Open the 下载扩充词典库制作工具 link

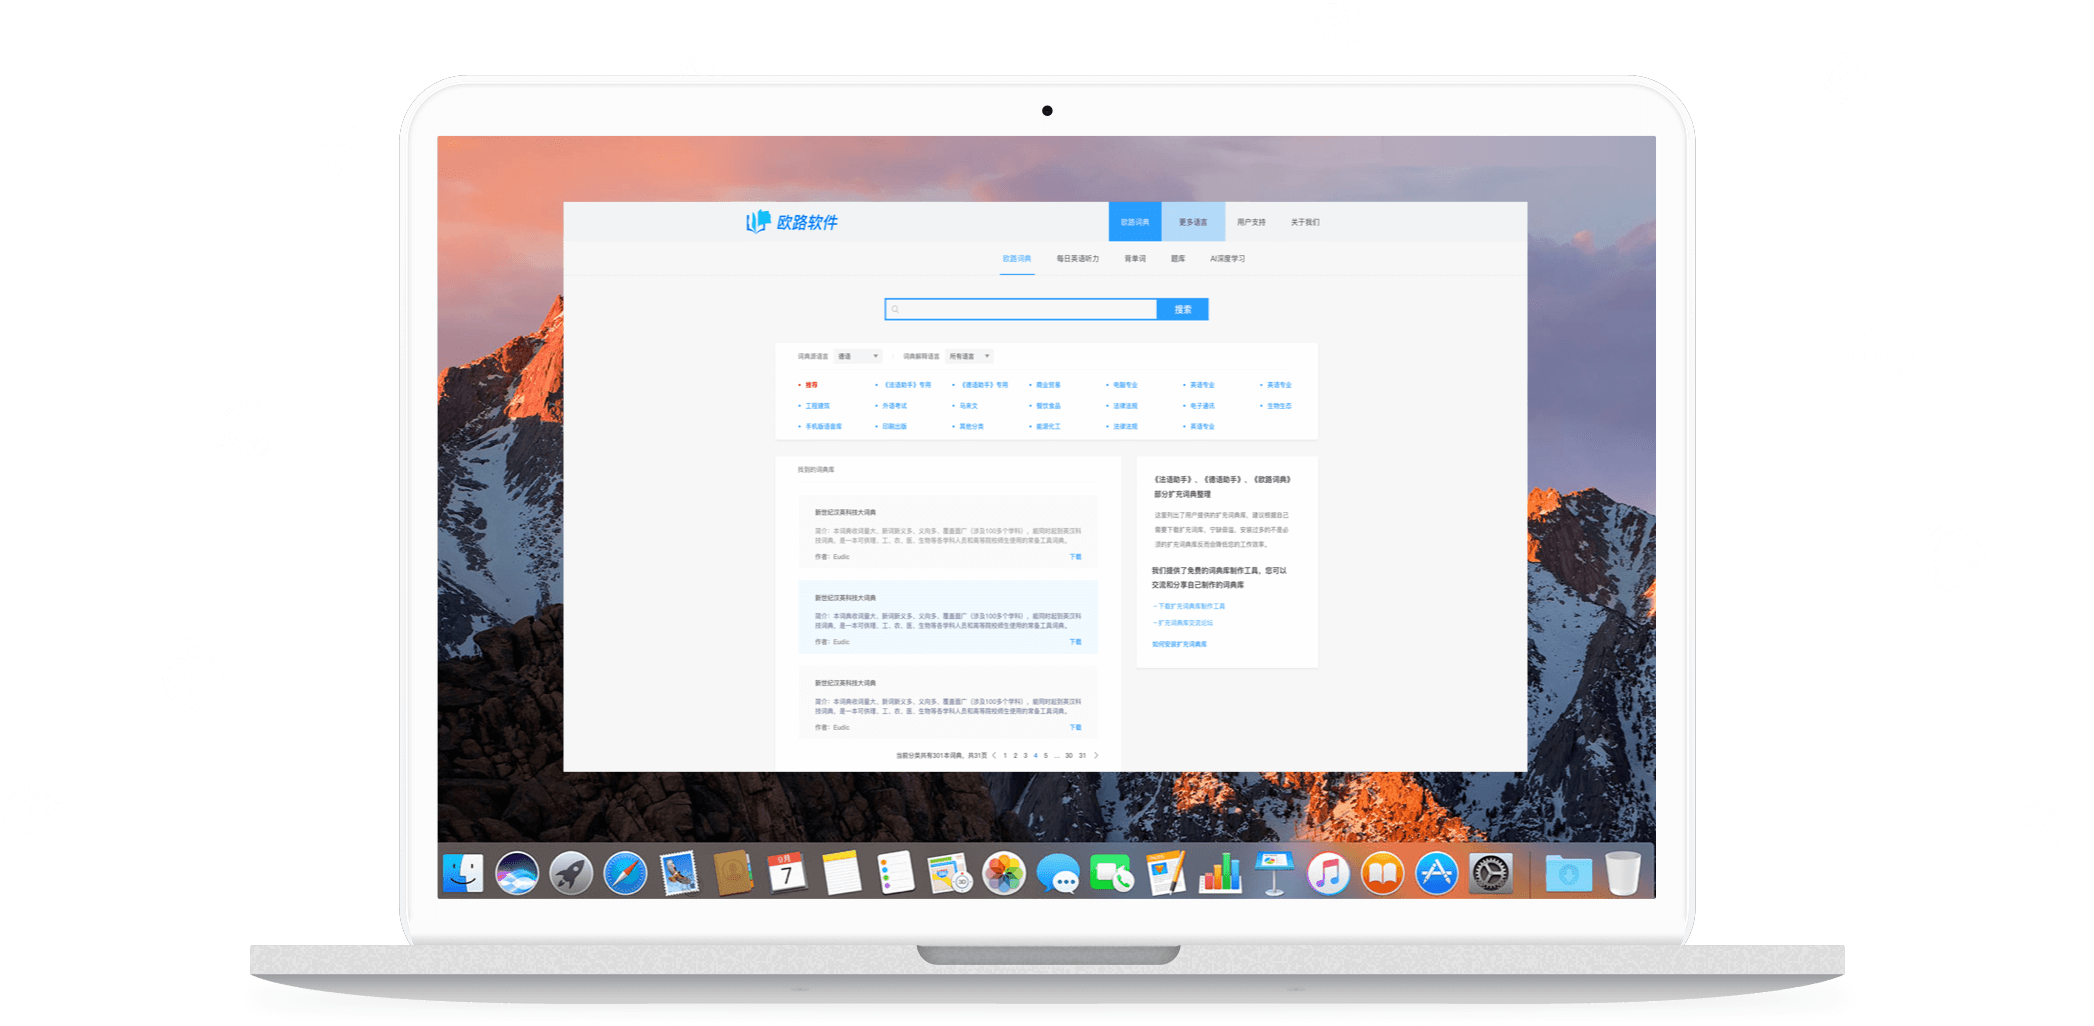1189,606
